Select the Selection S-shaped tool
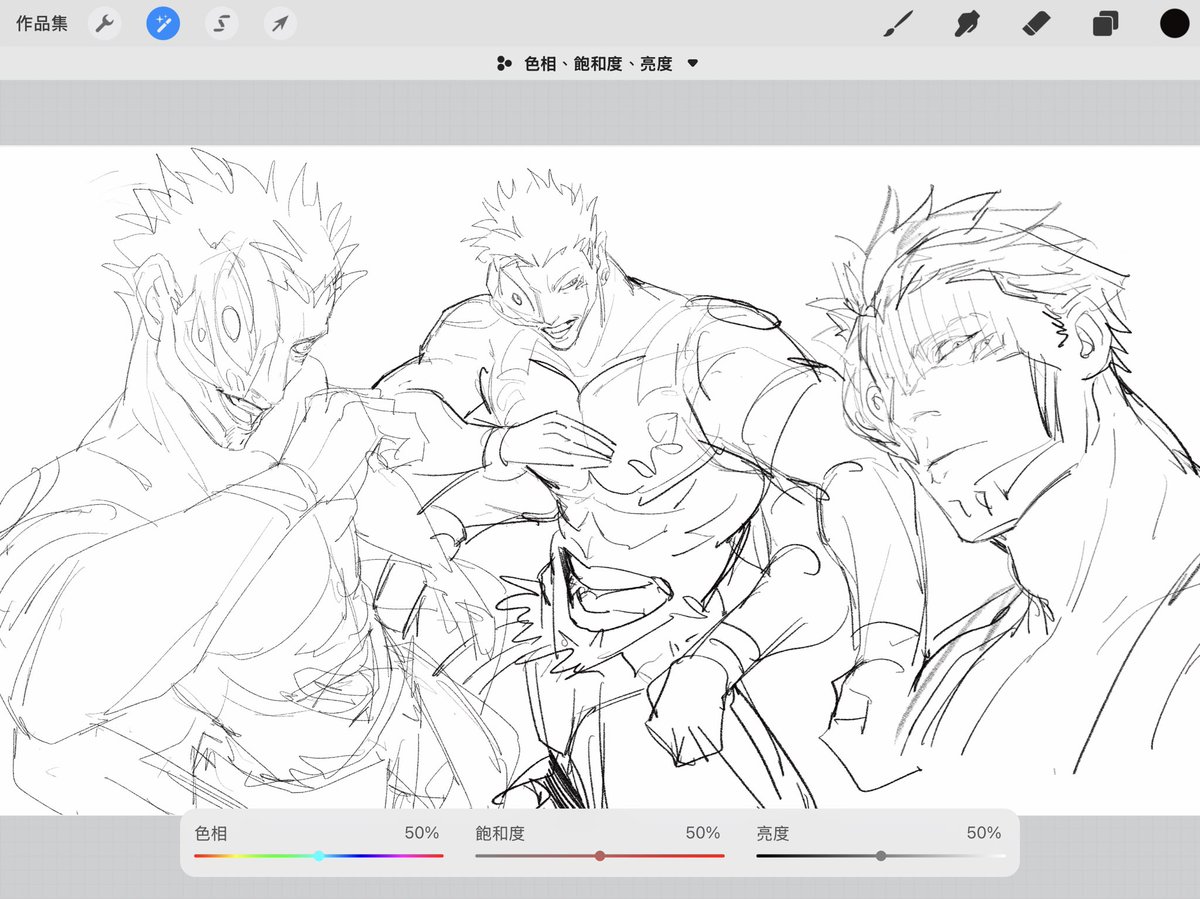Viewport: 1200px width, 899px height. 222,24
